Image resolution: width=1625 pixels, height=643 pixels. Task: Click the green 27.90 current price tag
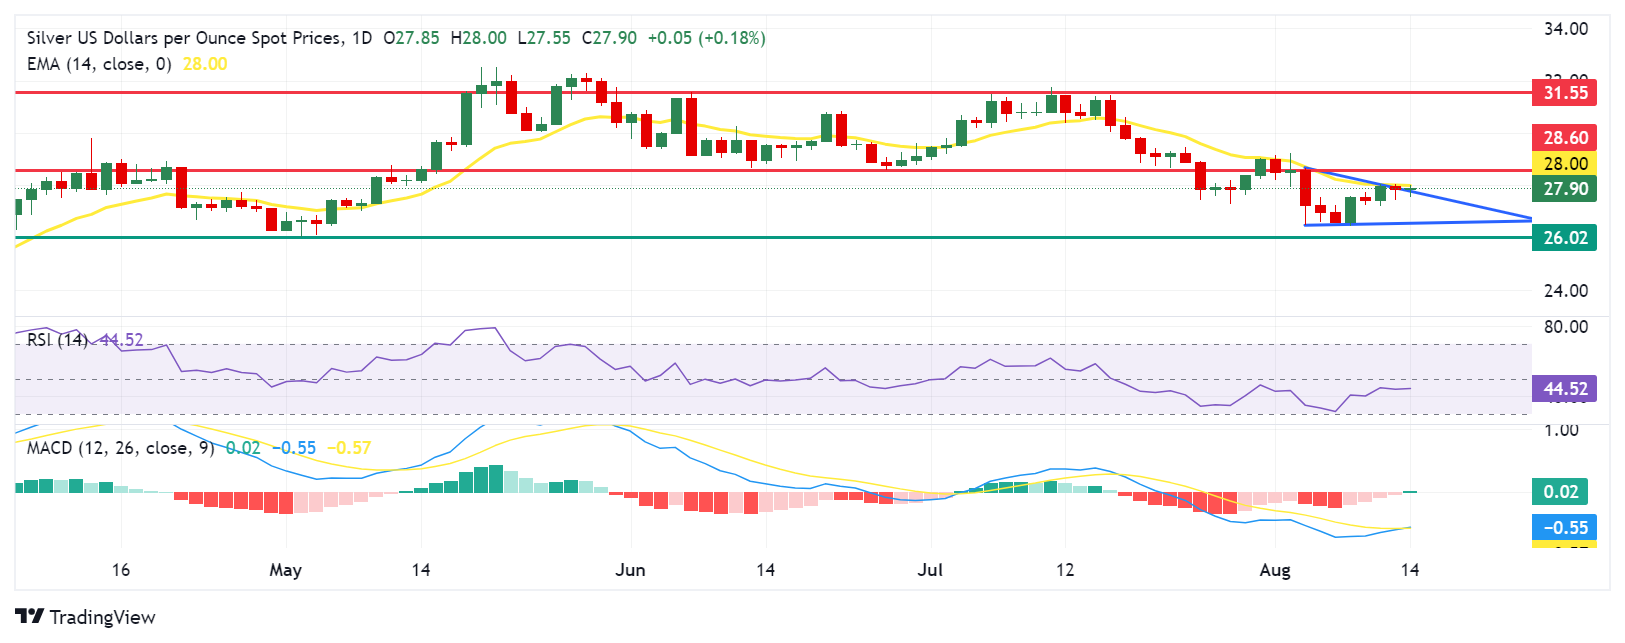point(1564,189)
